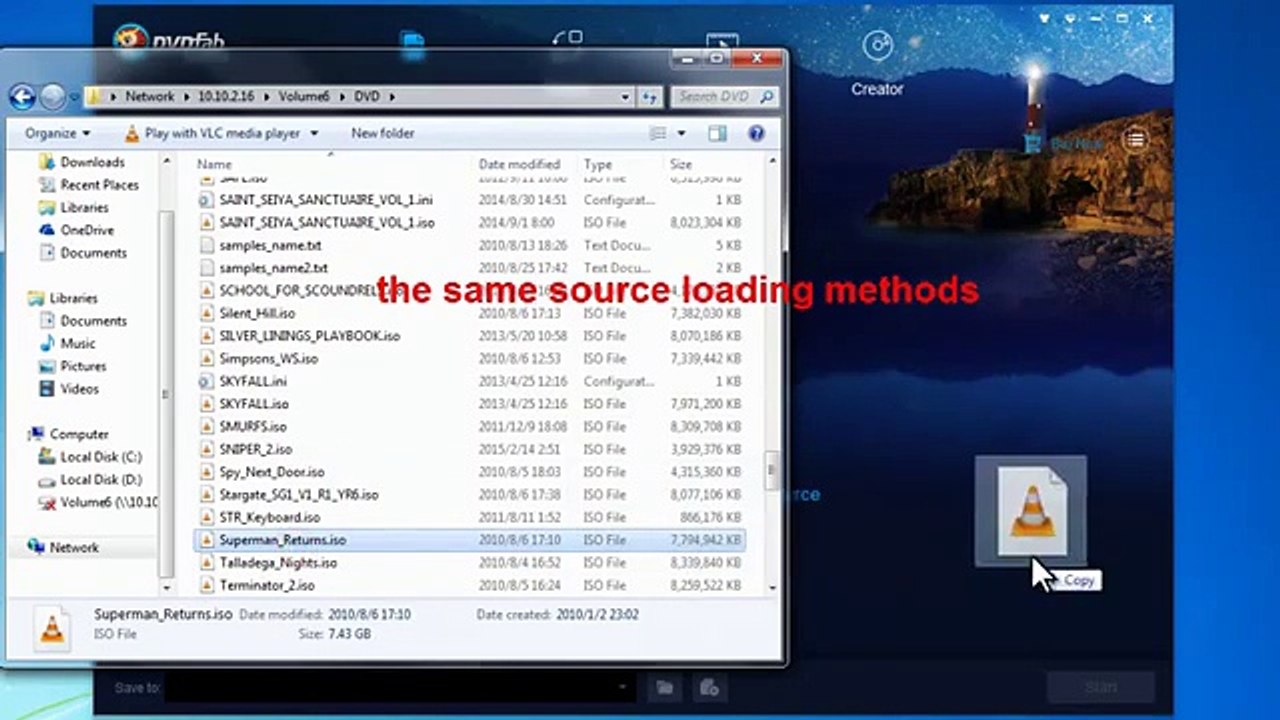
Task: Click the Network breadcrumb in address bar
Action: [x=149, y=97]
